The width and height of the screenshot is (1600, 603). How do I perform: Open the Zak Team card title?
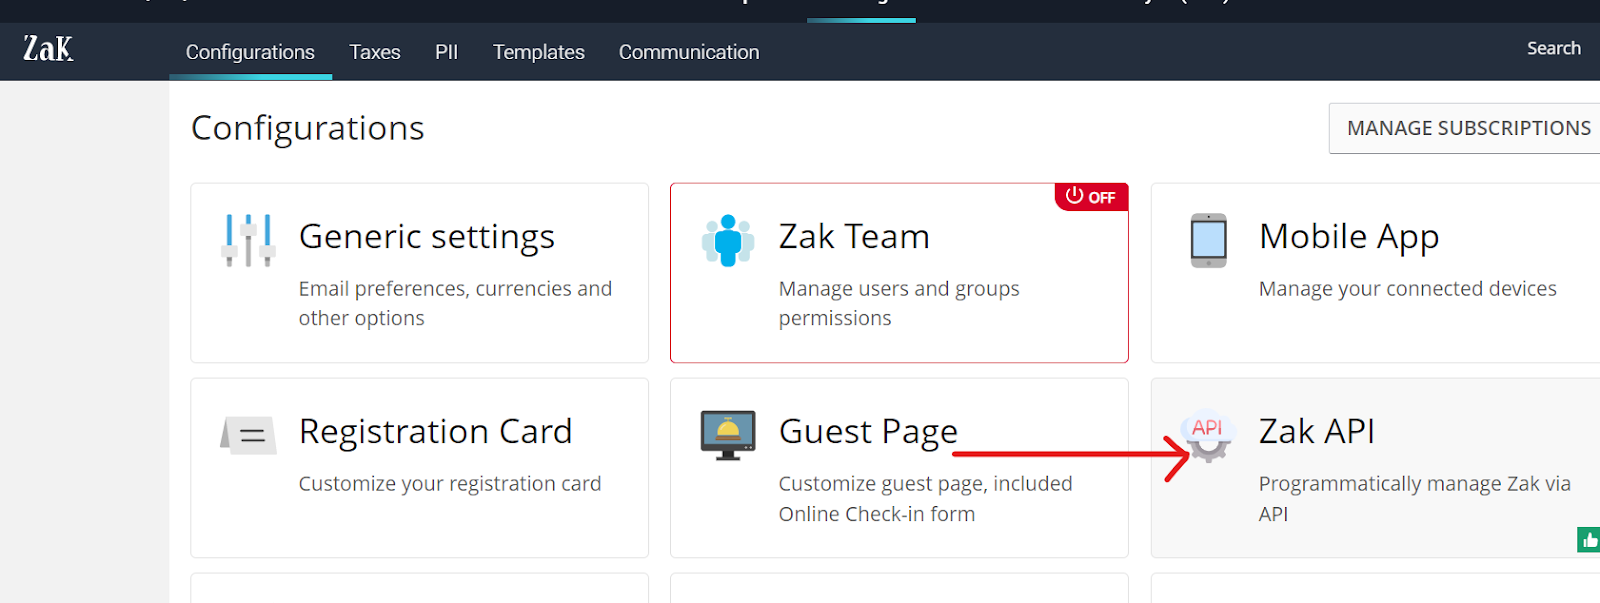pos(854,237)
